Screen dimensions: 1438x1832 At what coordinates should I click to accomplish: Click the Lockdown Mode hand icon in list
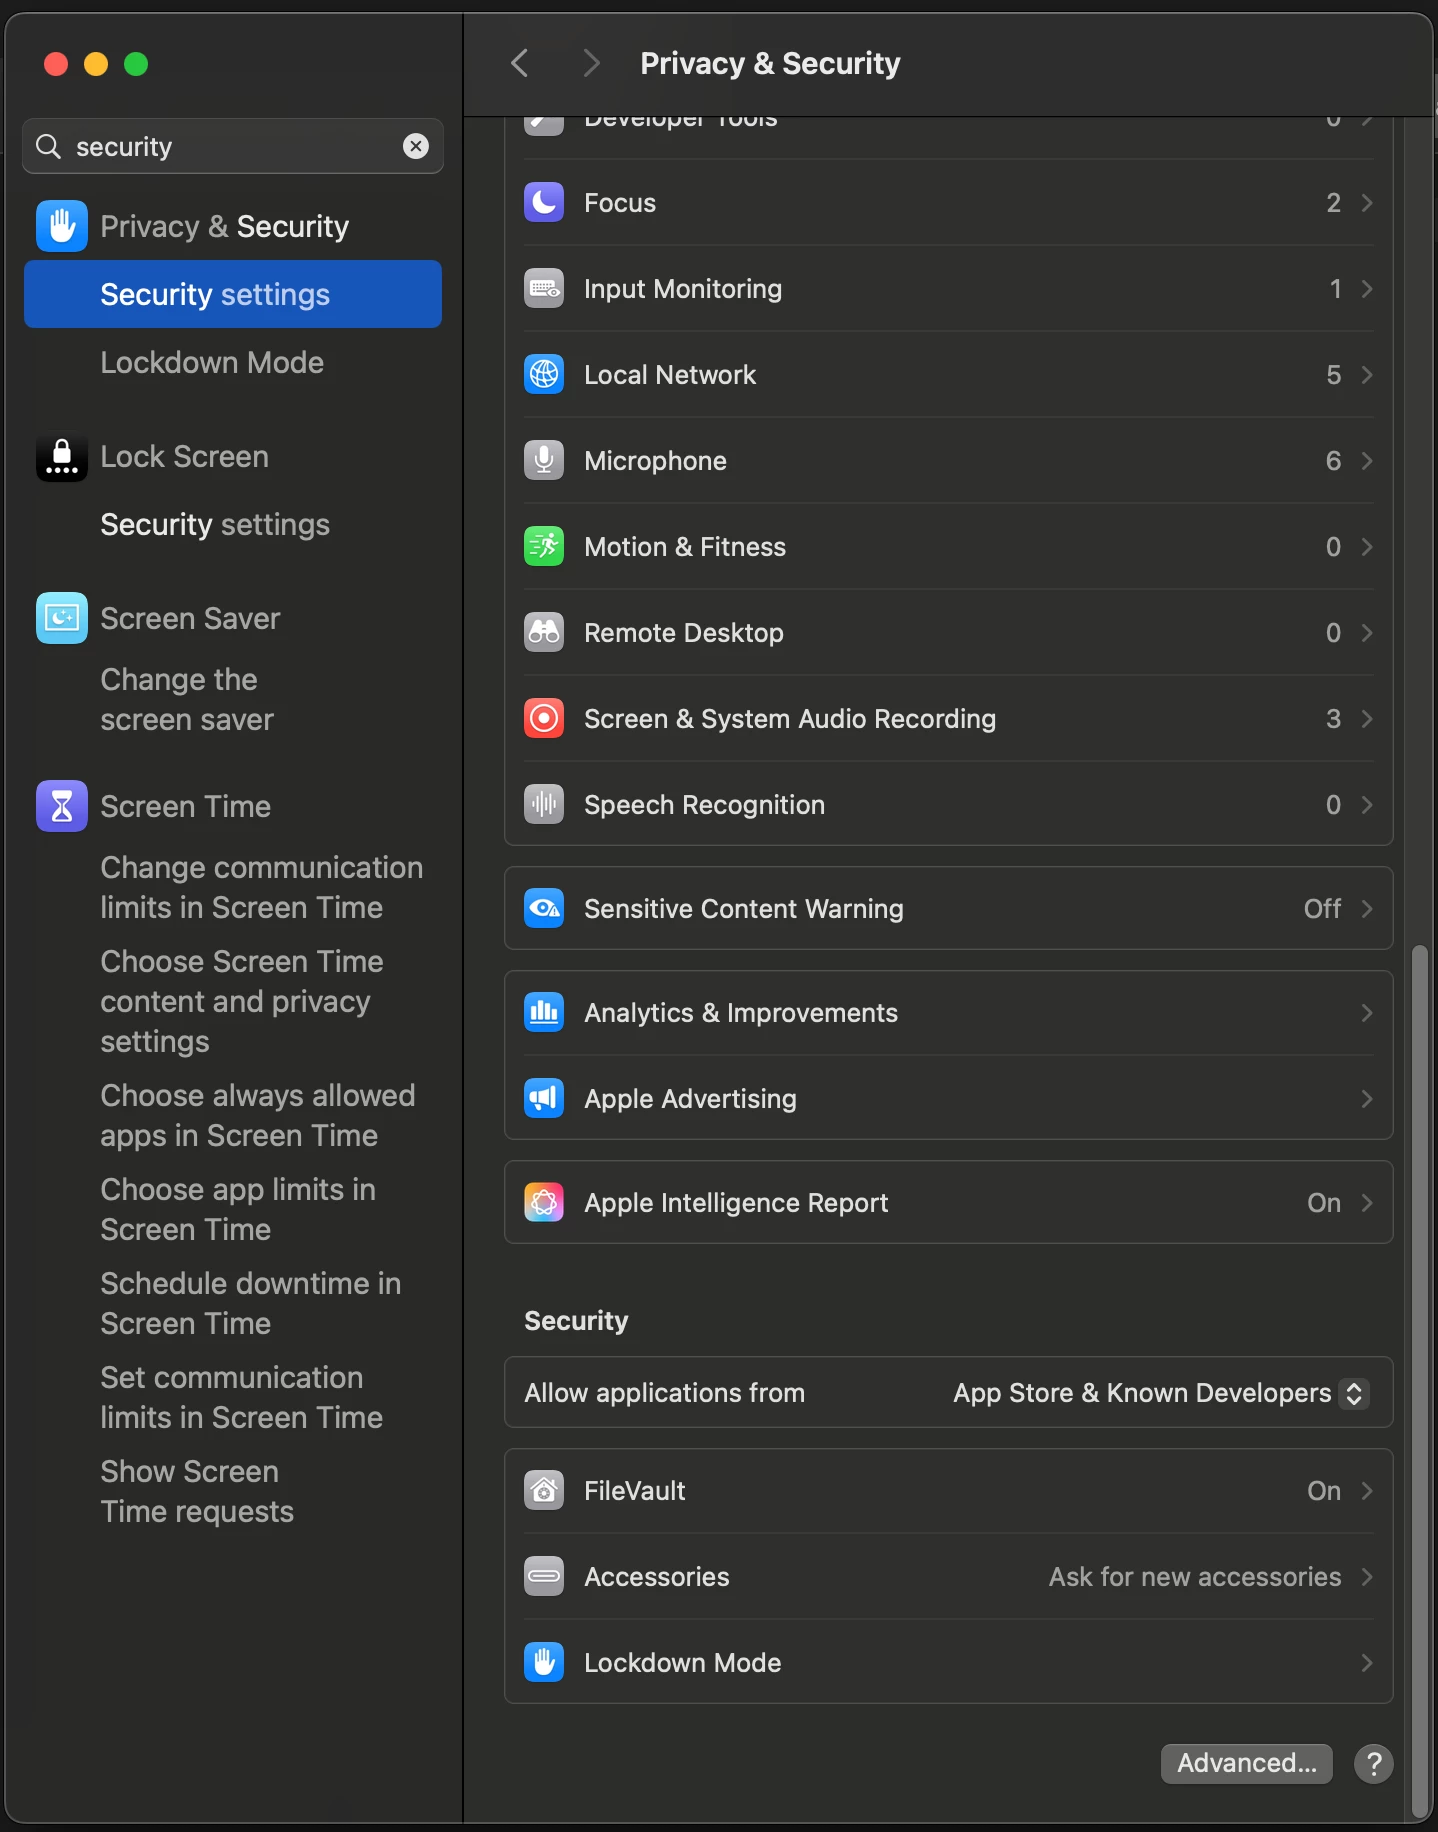click(544, 1663)
